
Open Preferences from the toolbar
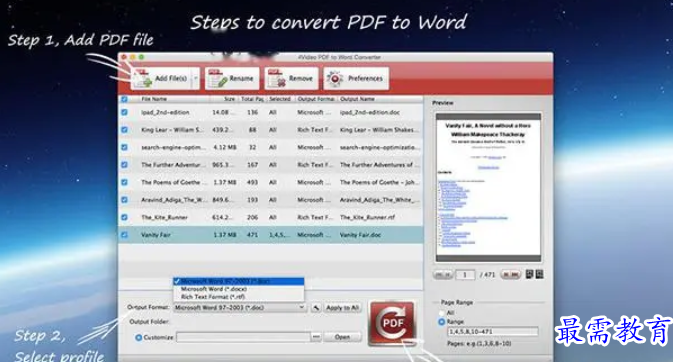click(x=356, y=78)
